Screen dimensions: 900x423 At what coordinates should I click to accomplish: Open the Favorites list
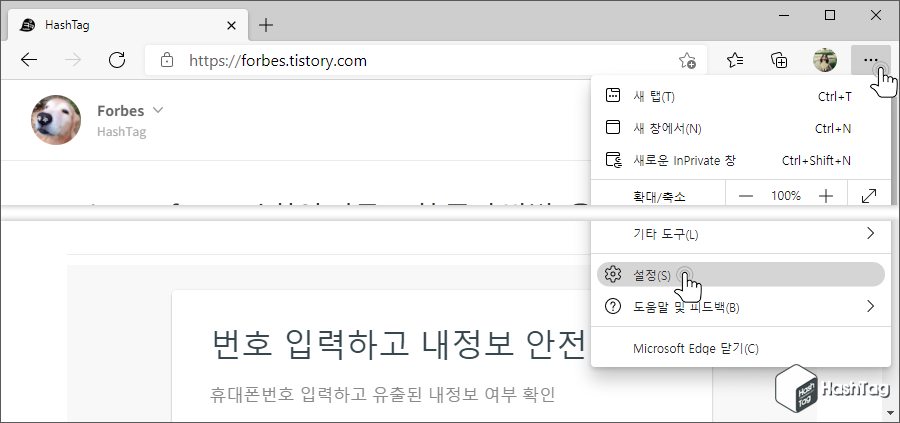pos(735,60)
